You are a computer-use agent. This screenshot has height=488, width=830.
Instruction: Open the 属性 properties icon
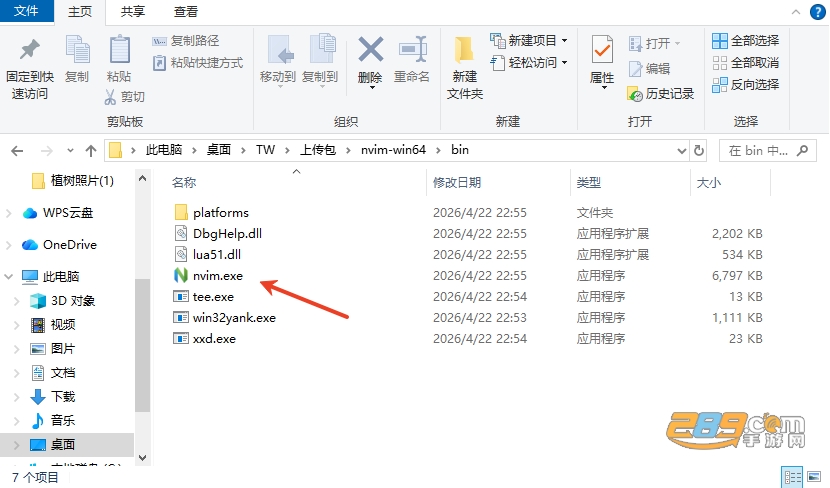tap(602, 50)
